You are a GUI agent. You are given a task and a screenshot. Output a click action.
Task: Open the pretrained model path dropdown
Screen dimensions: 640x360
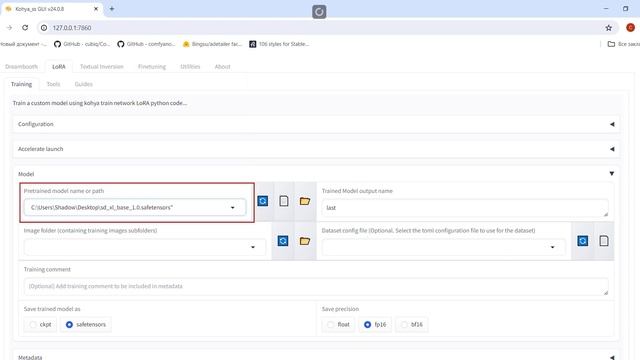tap(233, 208)
